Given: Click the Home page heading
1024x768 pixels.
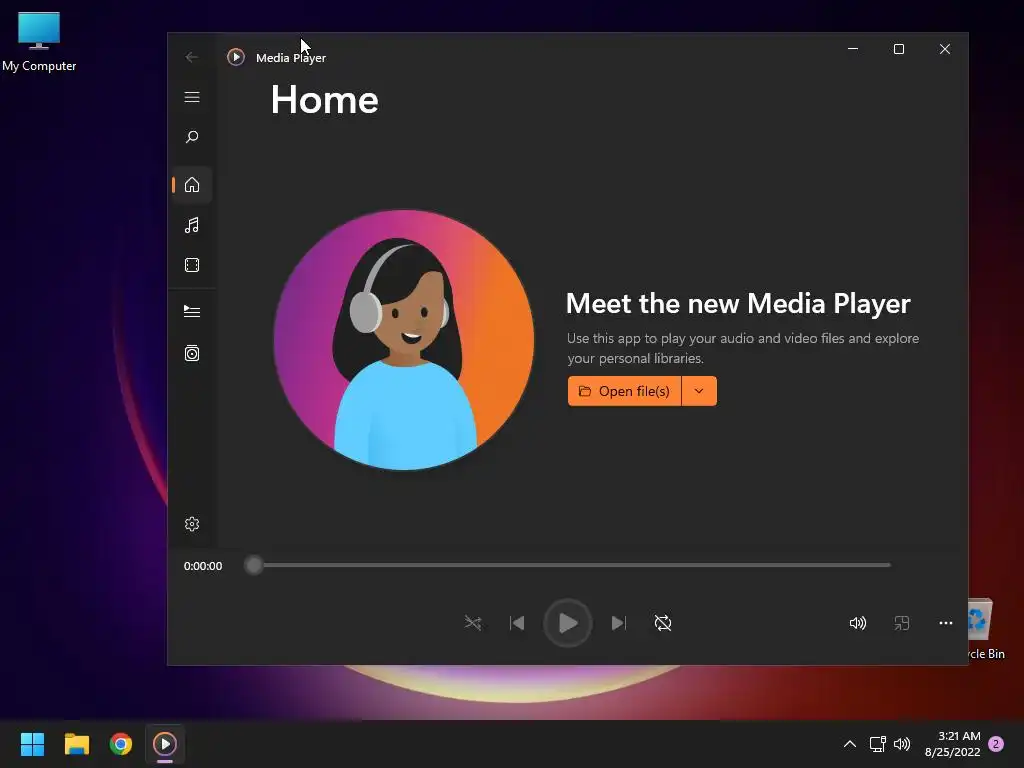Looking at the screenshot, I should [325, 100].
